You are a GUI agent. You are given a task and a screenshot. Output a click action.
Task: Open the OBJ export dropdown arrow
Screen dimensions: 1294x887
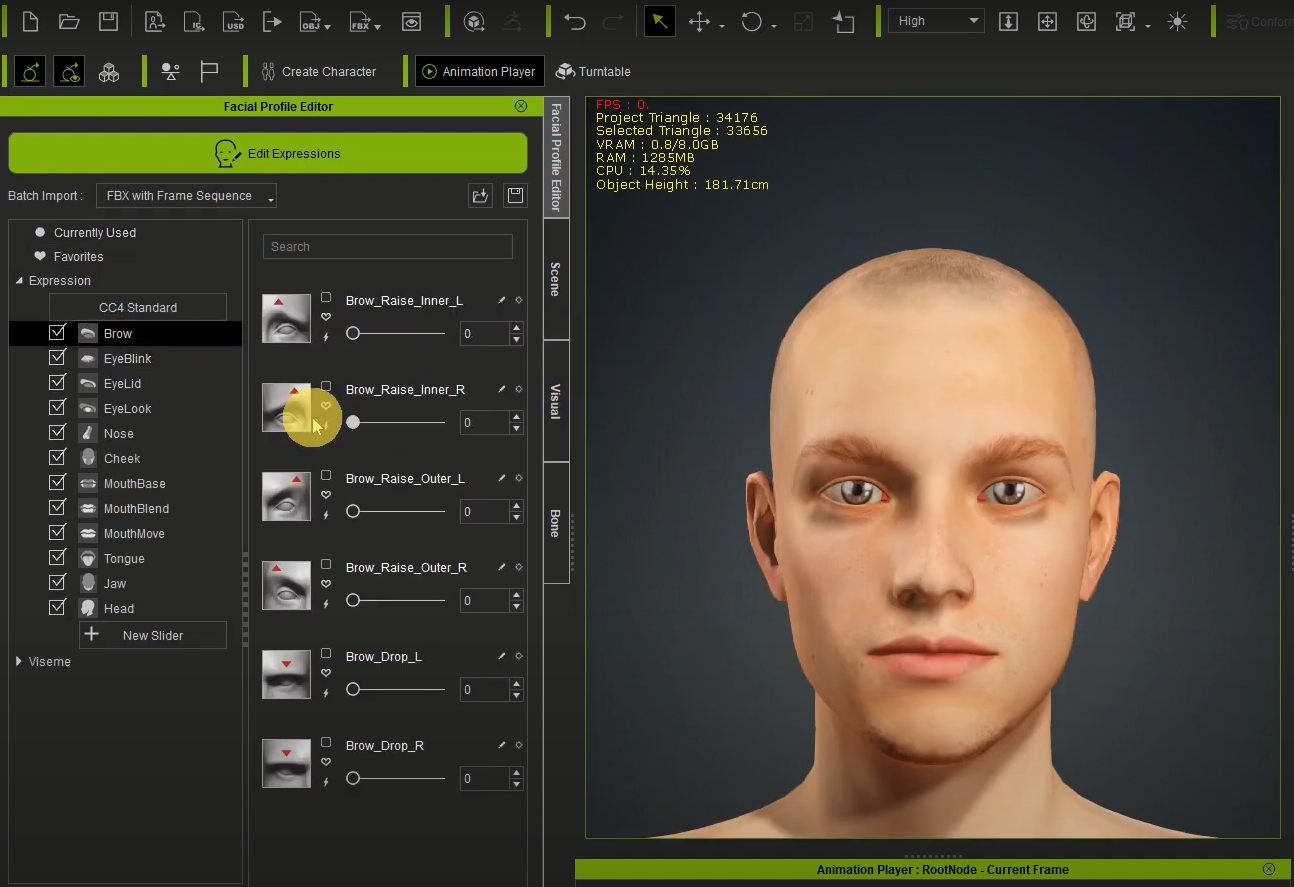pyautogui.click(x=328, y=27)
